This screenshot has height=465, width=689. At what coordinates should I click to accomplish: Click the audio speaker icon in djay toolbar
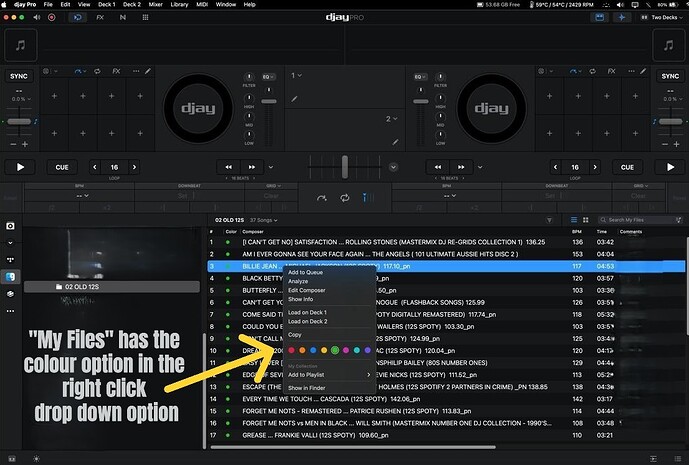[x=37, y=18]
